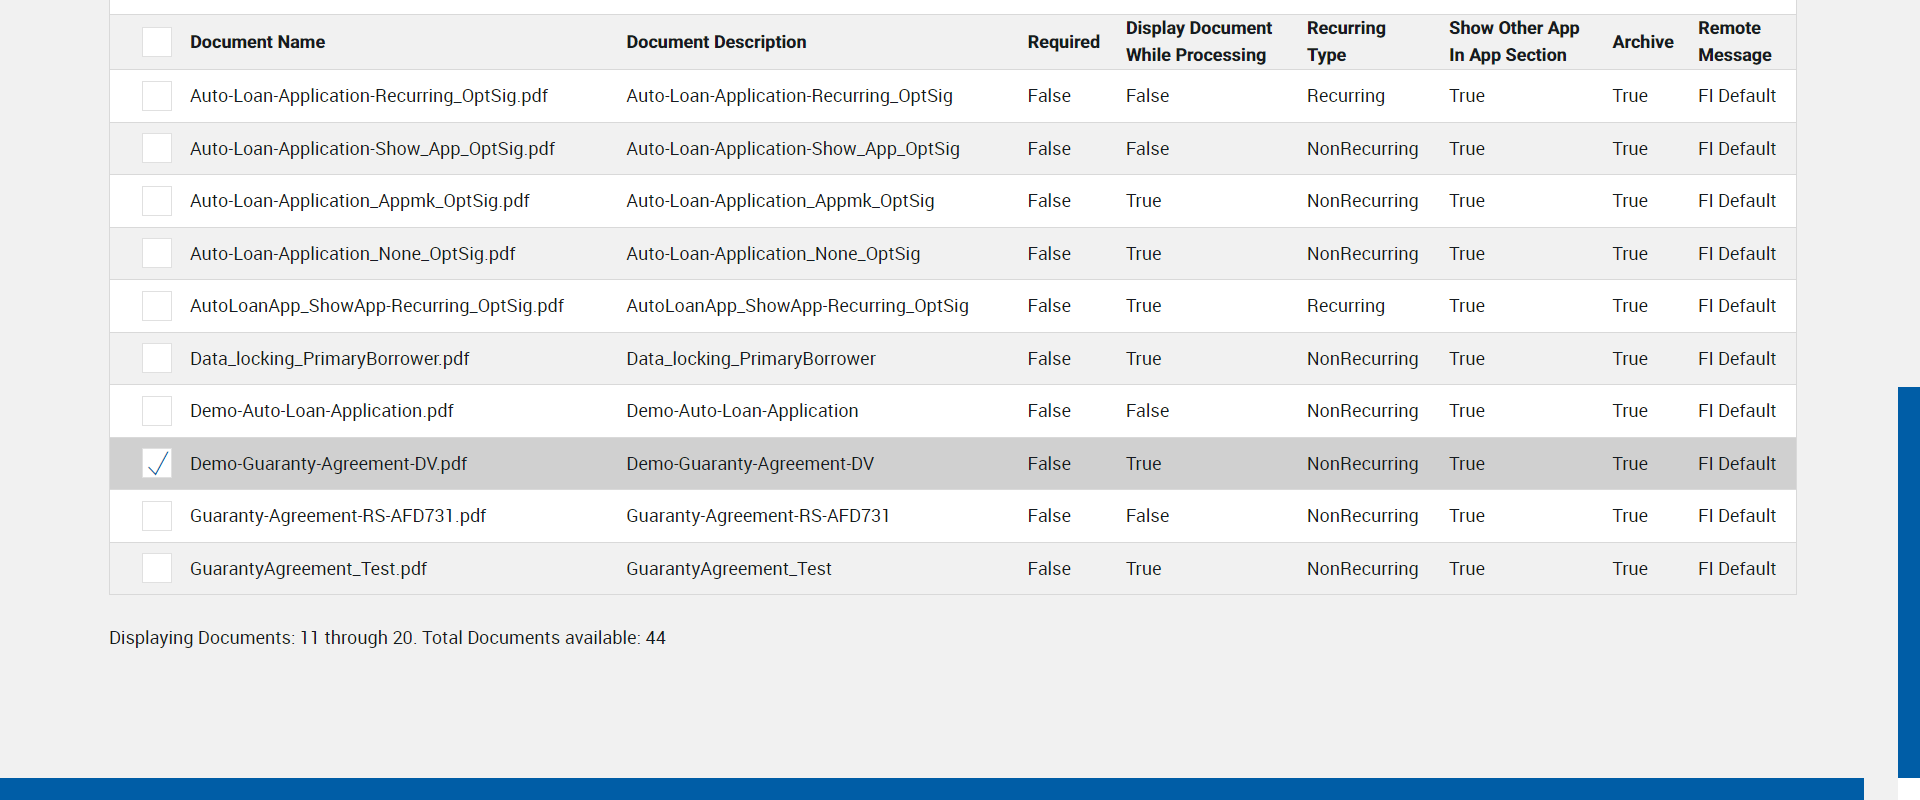Uncheck the Demo-Guaranty-Agreement-DV.pdf checkbox
Image resolution: width=1920 pixels, height=800 pixels.
(157, 464)
